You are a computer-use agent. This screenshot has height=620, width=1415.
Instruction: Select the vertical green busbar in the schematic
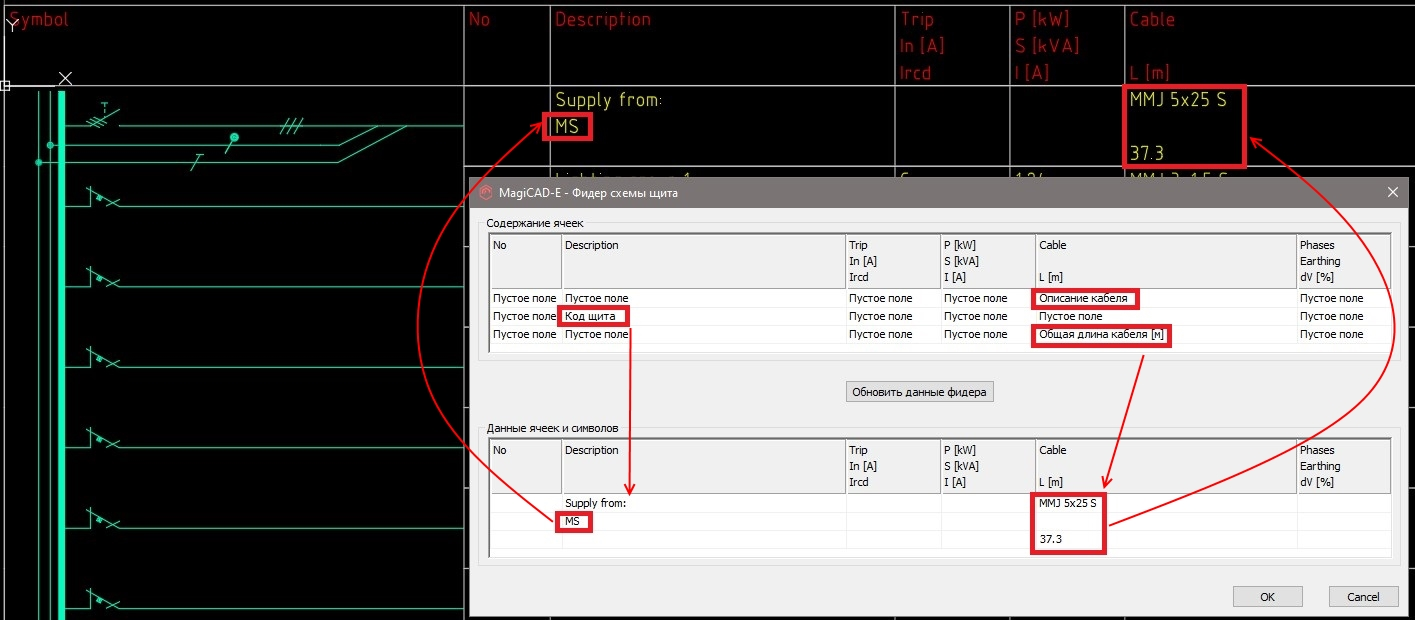(61, 350)
